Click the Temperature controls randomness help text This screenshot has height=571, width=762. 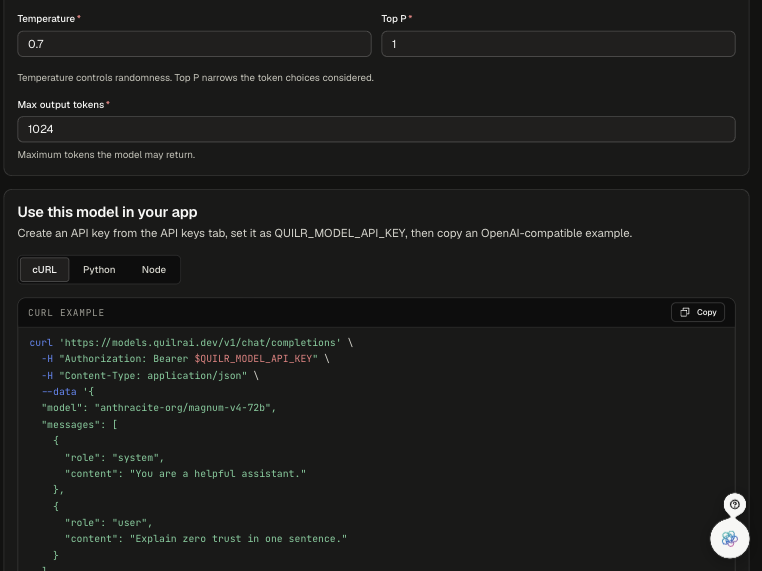195,78
